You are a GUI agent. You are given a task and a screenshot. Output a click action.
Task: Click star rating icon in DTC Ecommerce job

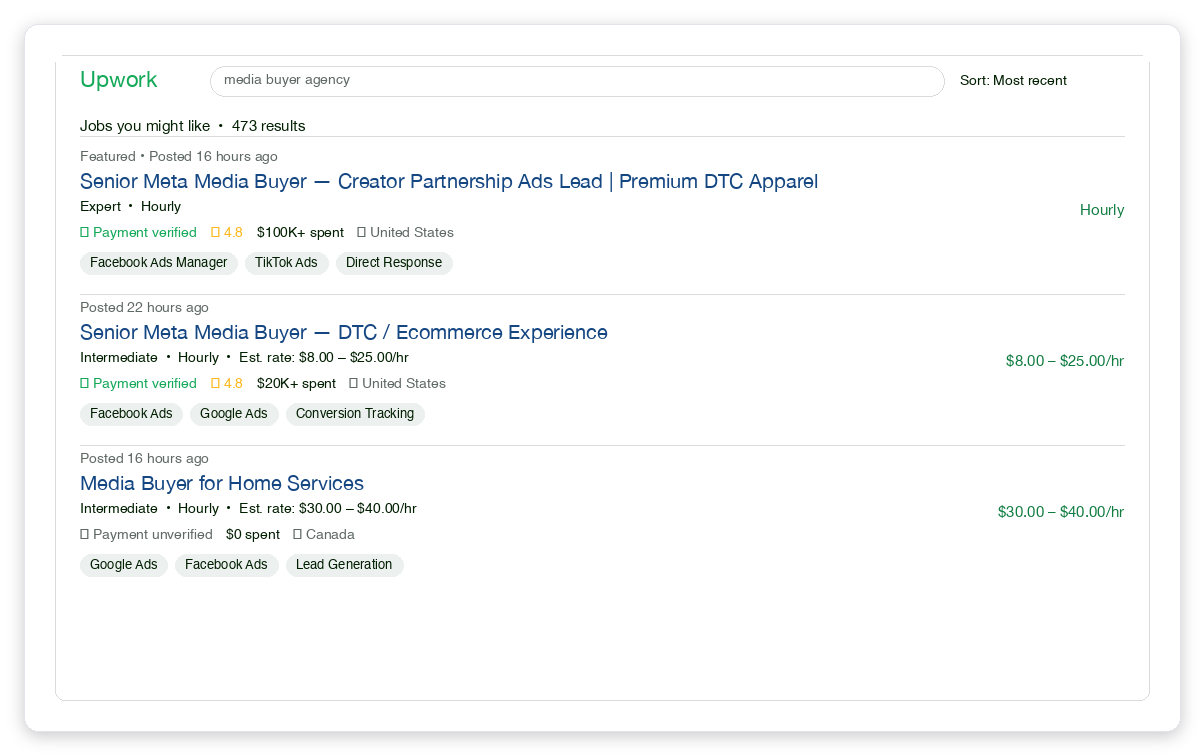click(x=215, y=384)
